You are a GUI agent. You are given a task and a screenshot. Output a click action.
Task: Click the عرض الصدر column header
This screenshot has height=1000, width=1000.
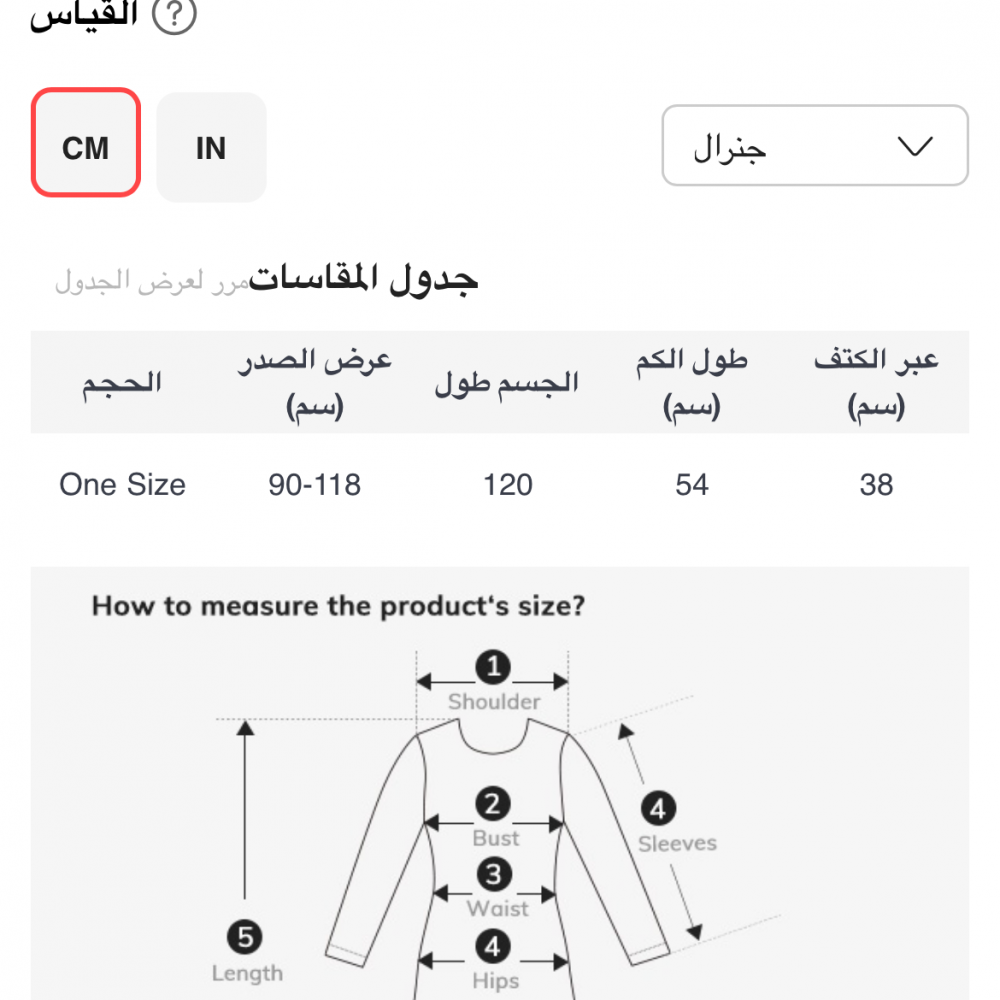coord(314,383)
